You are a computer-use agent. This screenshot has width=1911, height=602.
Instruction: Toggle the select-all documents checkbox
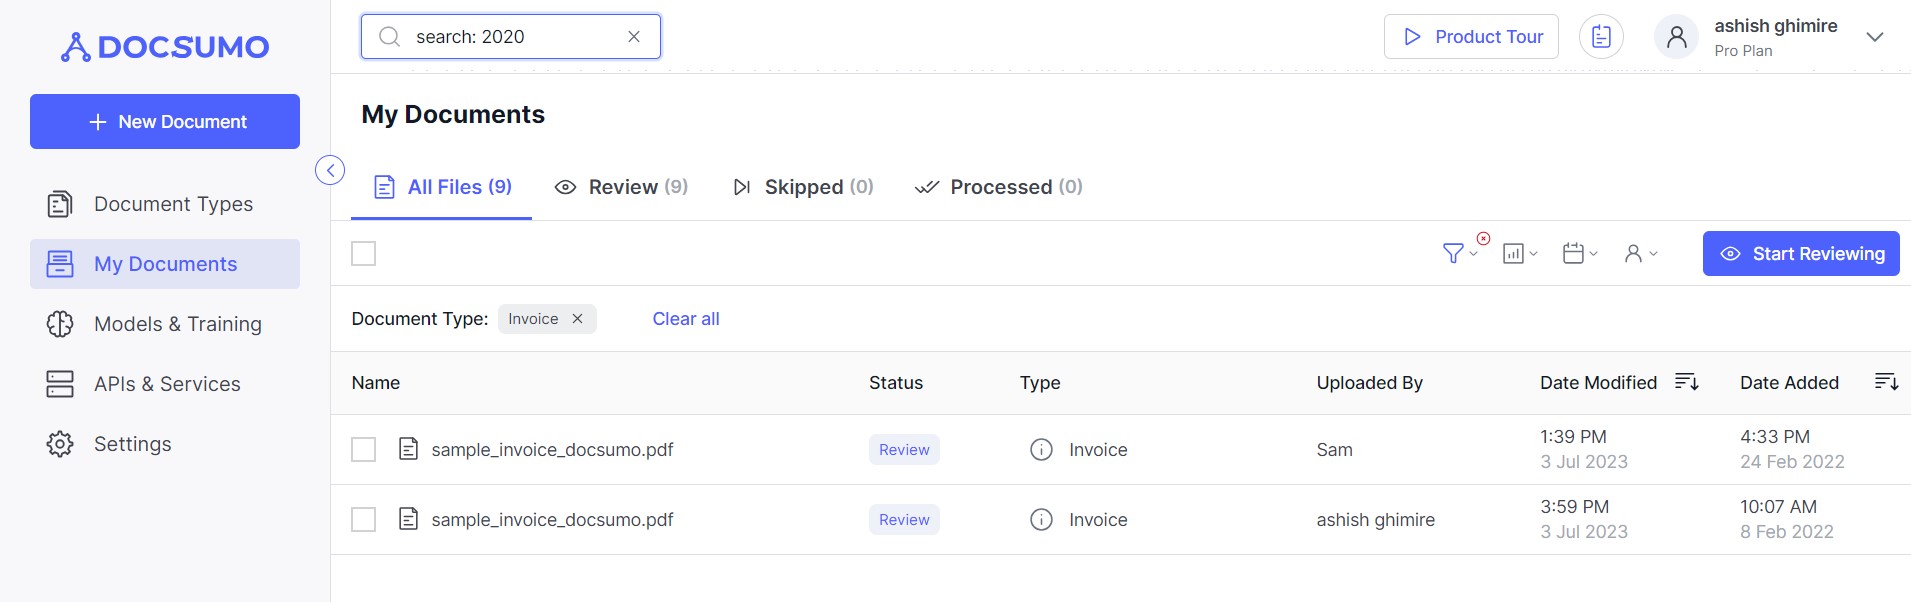tap(364, 254)
